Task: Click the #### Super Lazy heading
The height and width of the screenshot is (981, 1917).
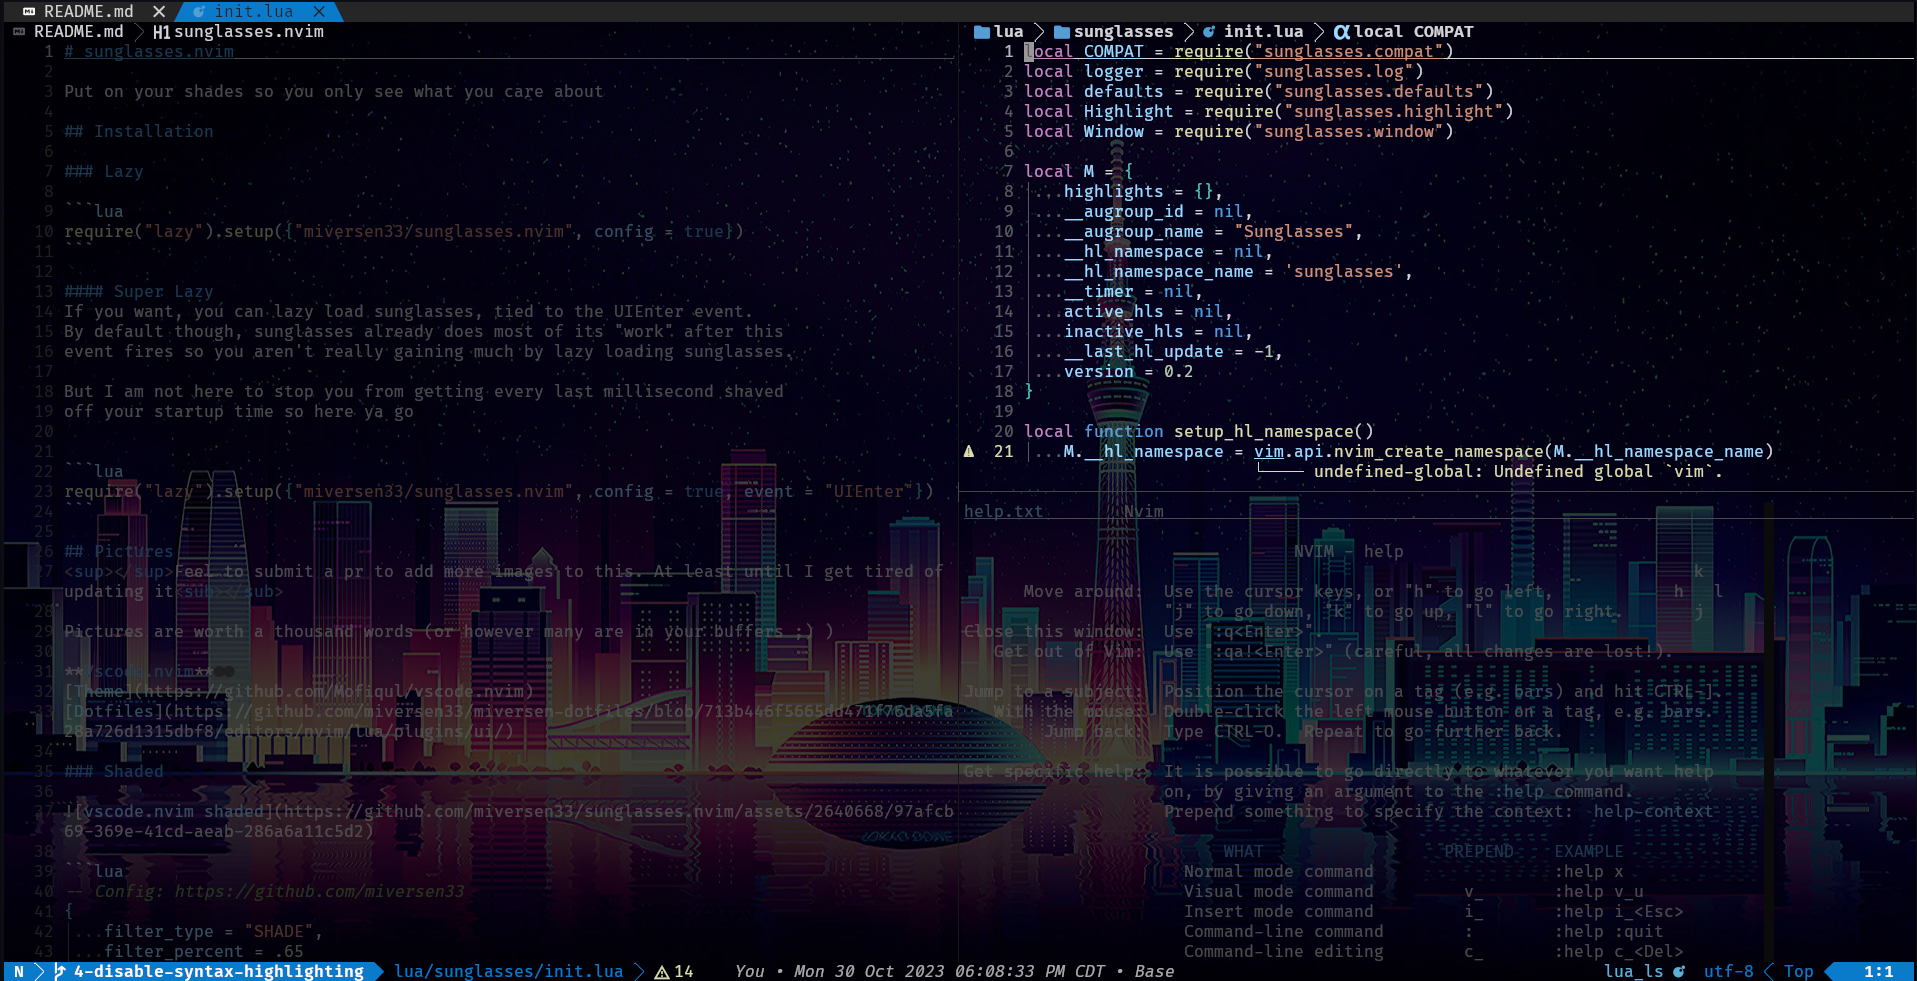Action: click(138, 291)
